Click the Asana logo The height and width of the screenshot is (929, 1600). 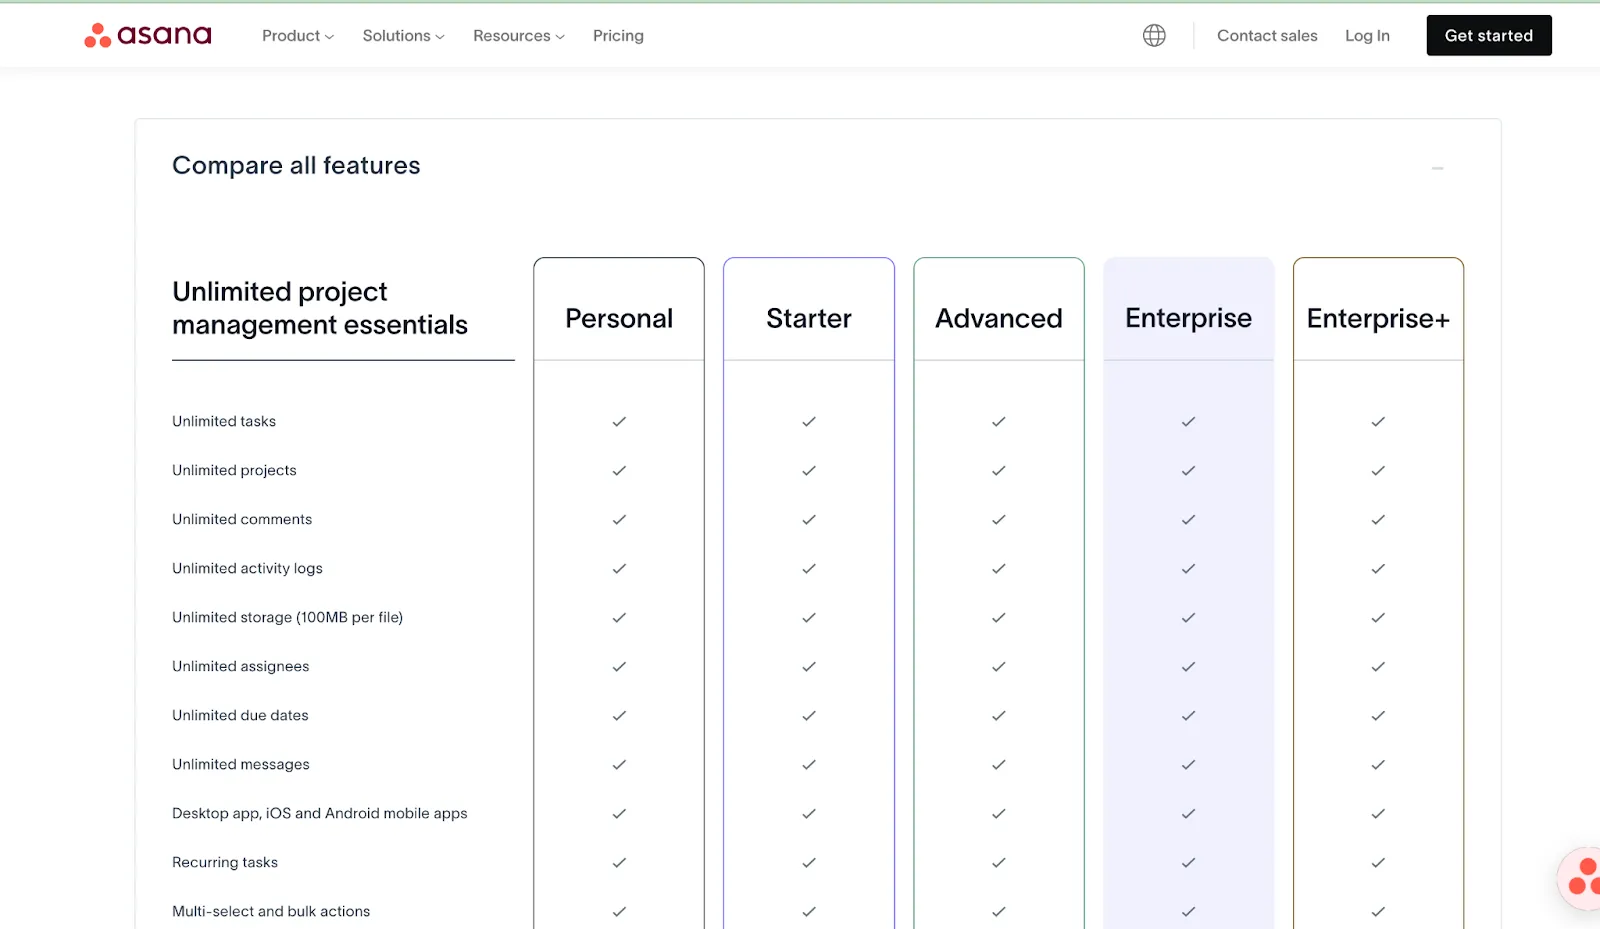tap(147, 35)
